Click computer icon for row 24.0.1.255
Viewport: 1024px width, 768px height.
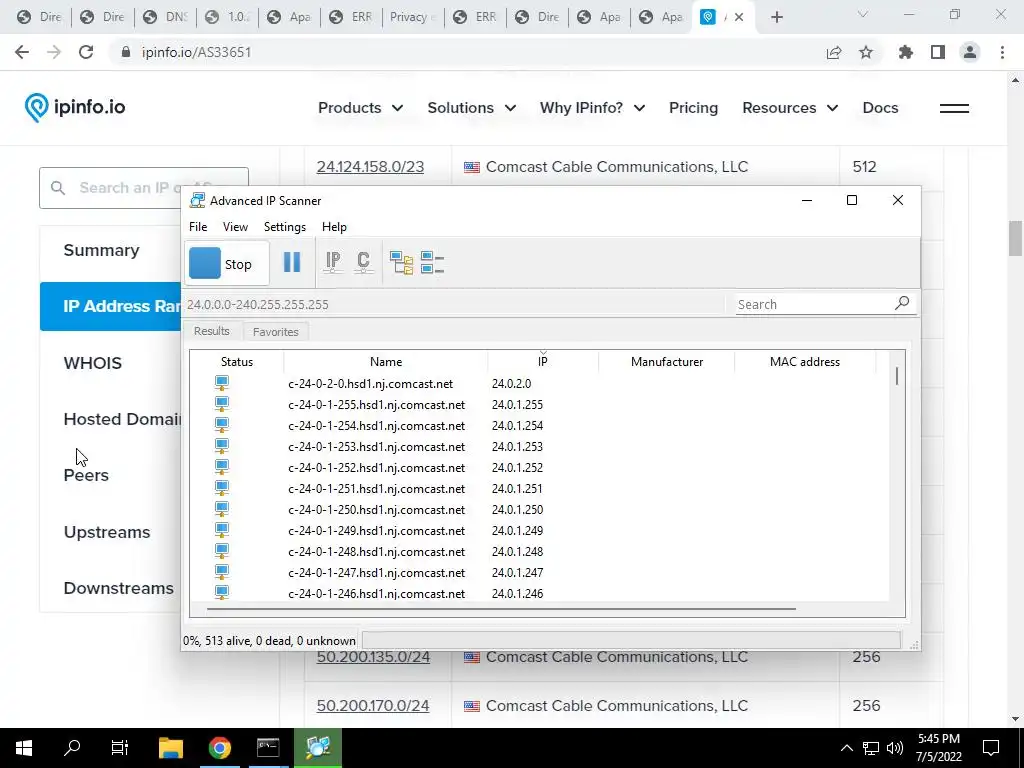[222, 404]
